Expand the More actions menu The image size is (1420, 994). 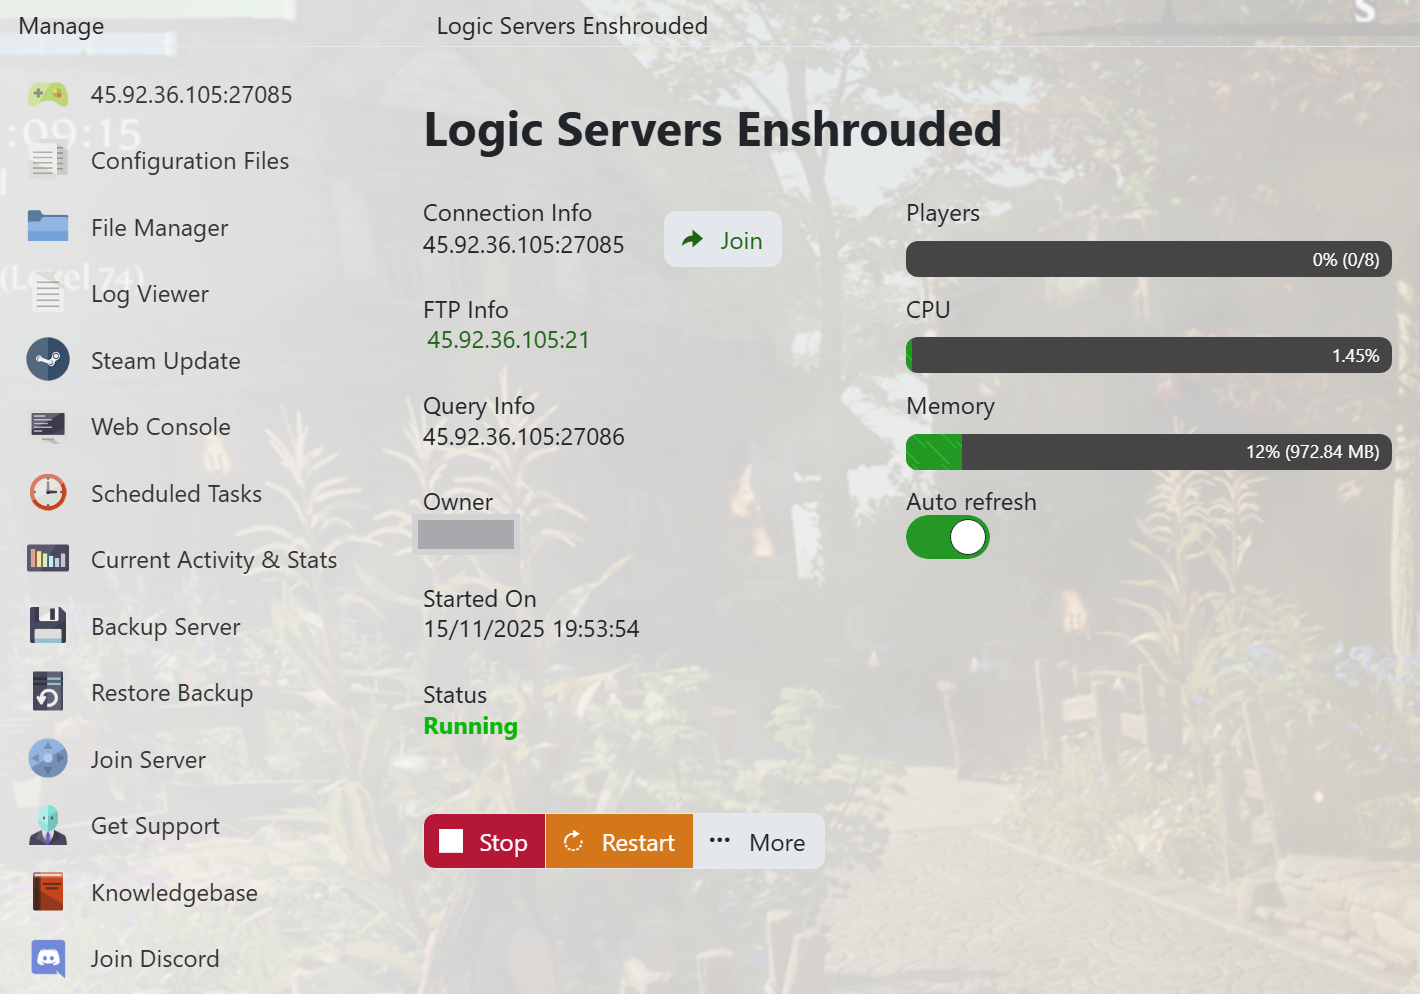[x=758, y=842]
